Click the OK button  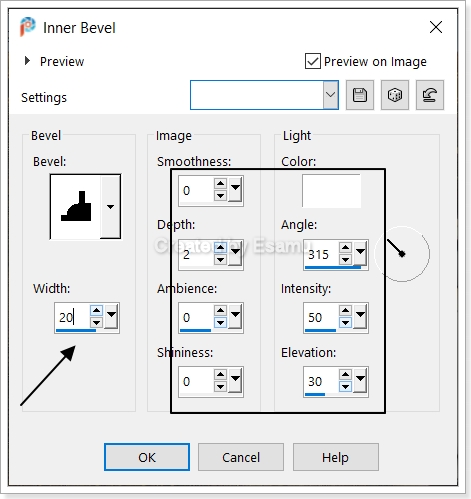(x=147, y=457)
